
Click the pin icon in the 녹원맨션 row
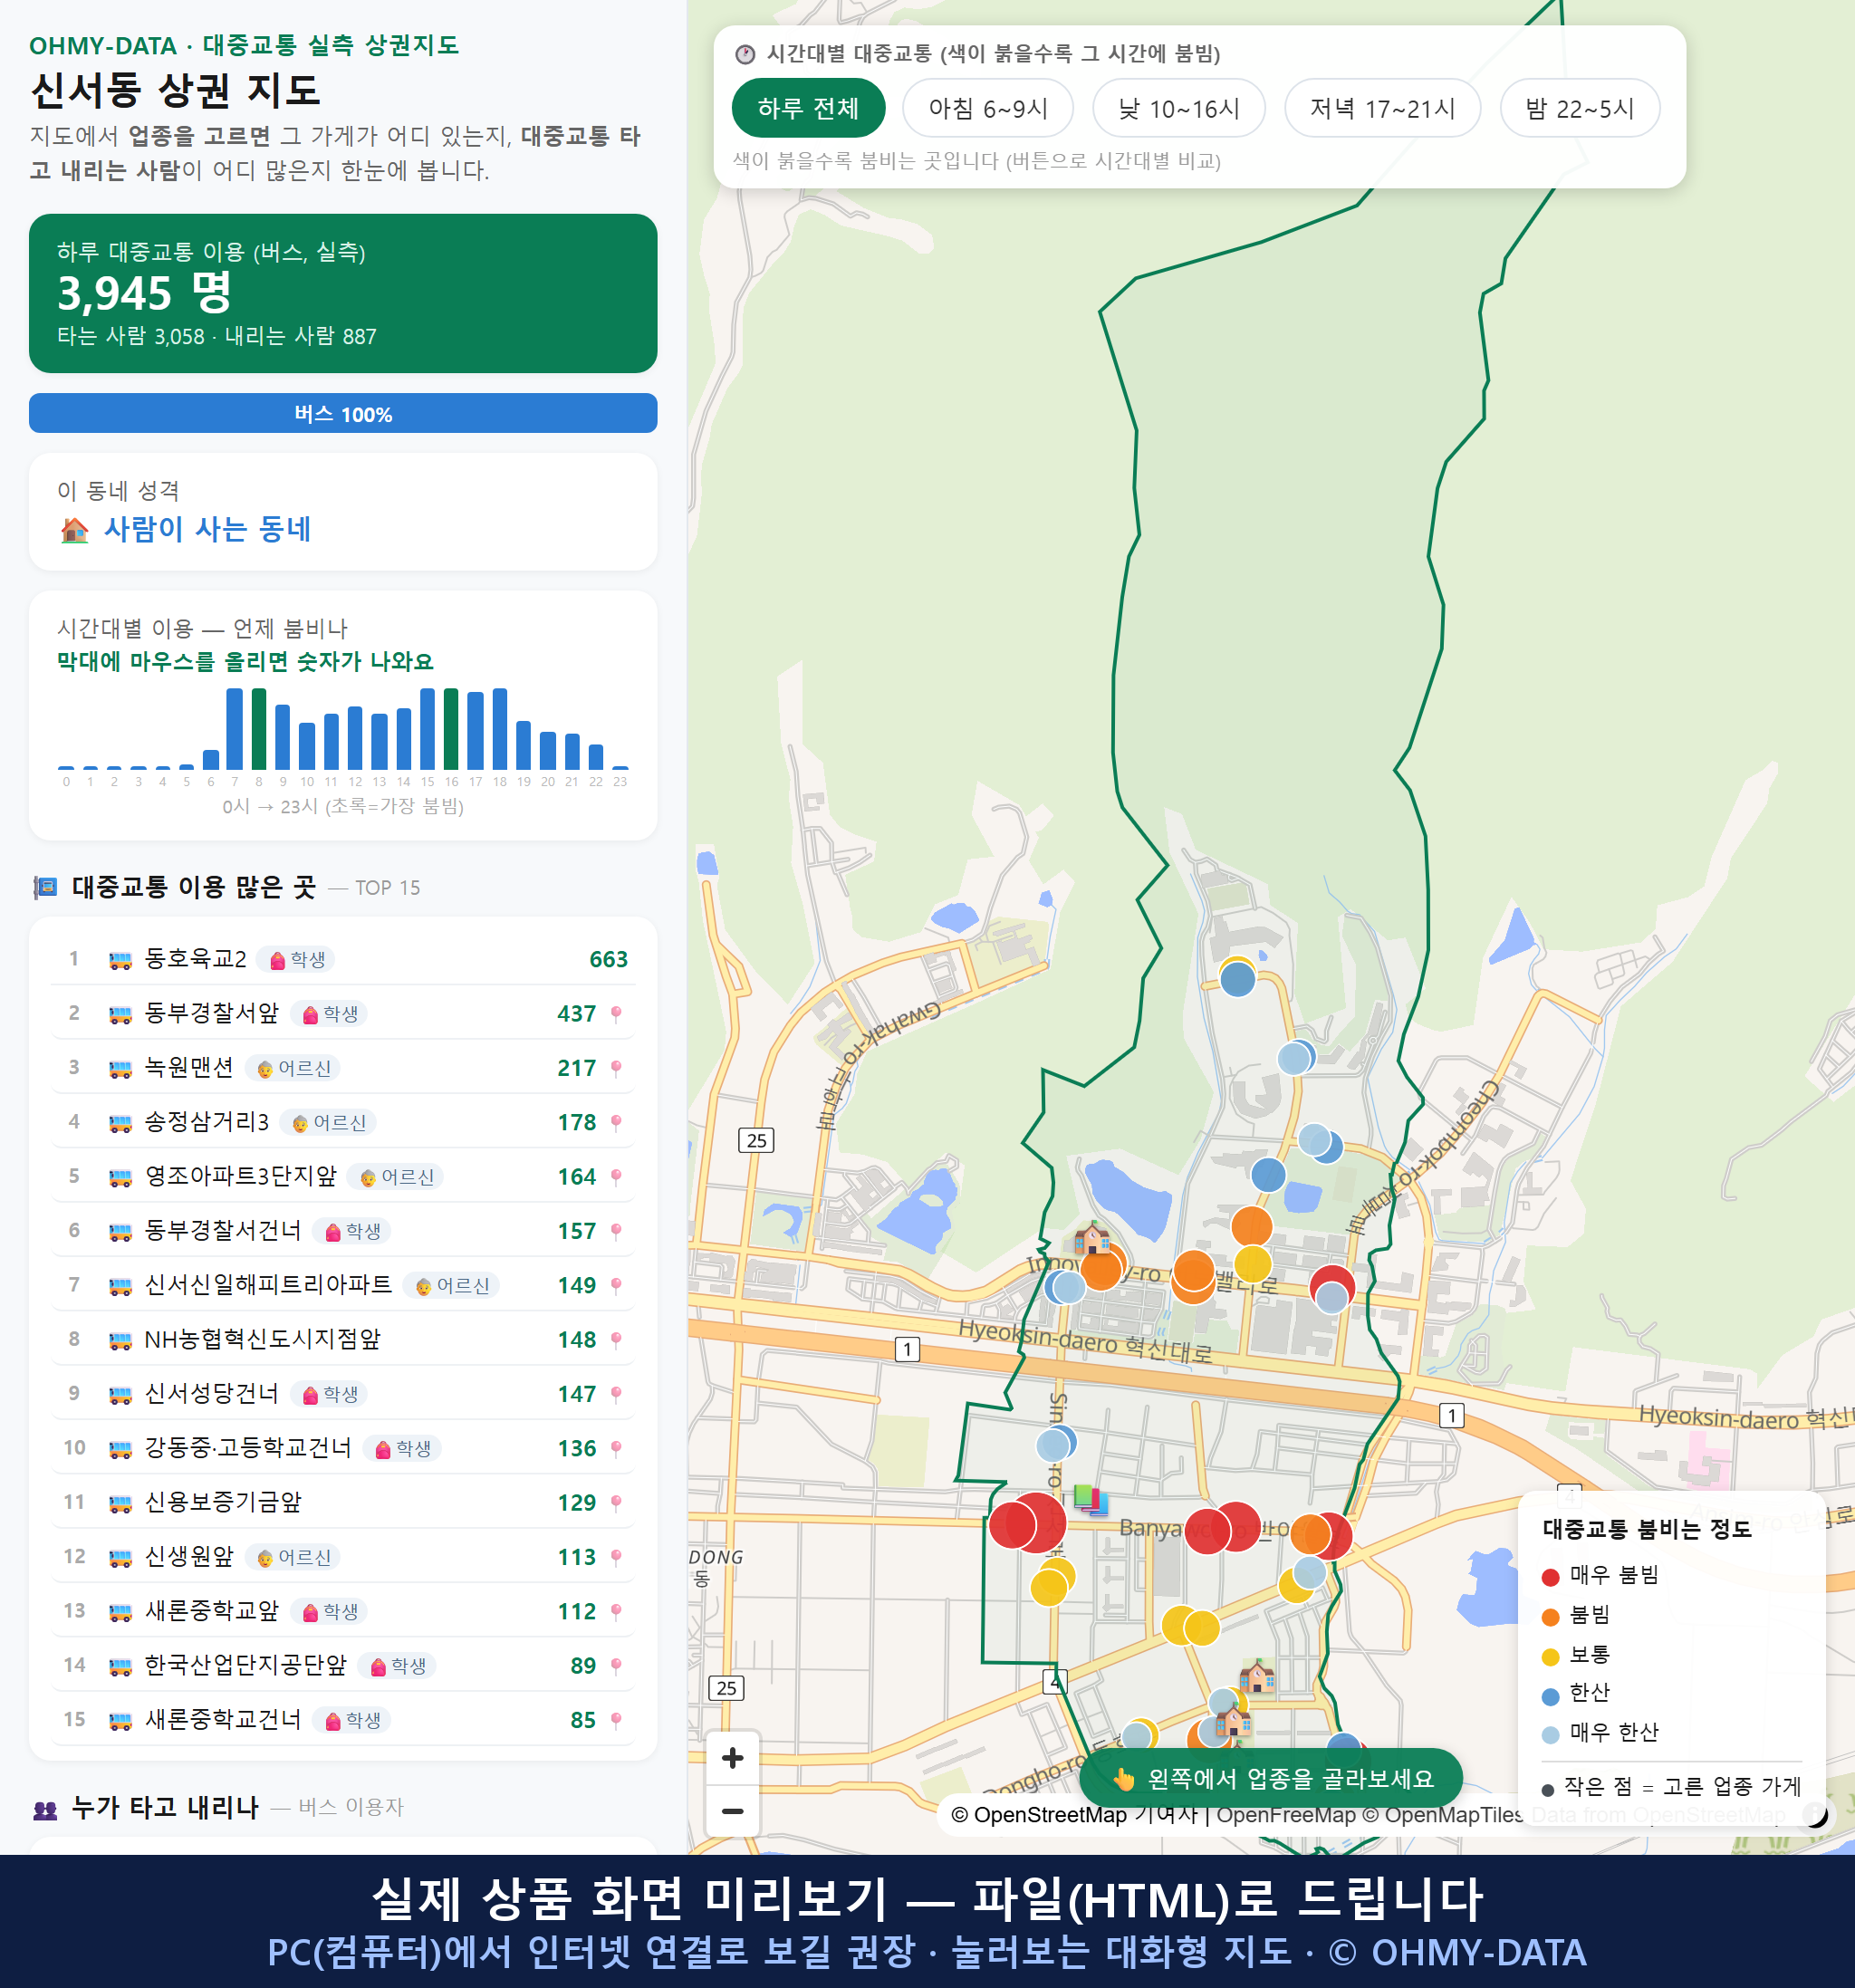tap(616, 1068)
